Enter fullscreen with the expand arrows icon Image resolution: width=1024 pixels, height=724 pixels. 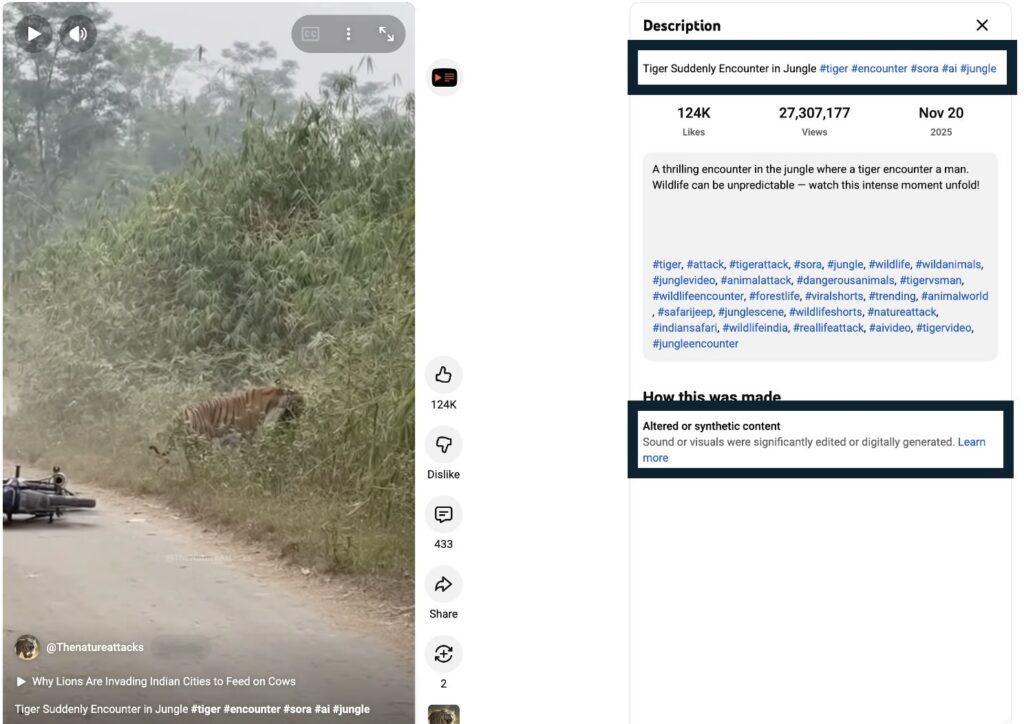pos(386,34)
